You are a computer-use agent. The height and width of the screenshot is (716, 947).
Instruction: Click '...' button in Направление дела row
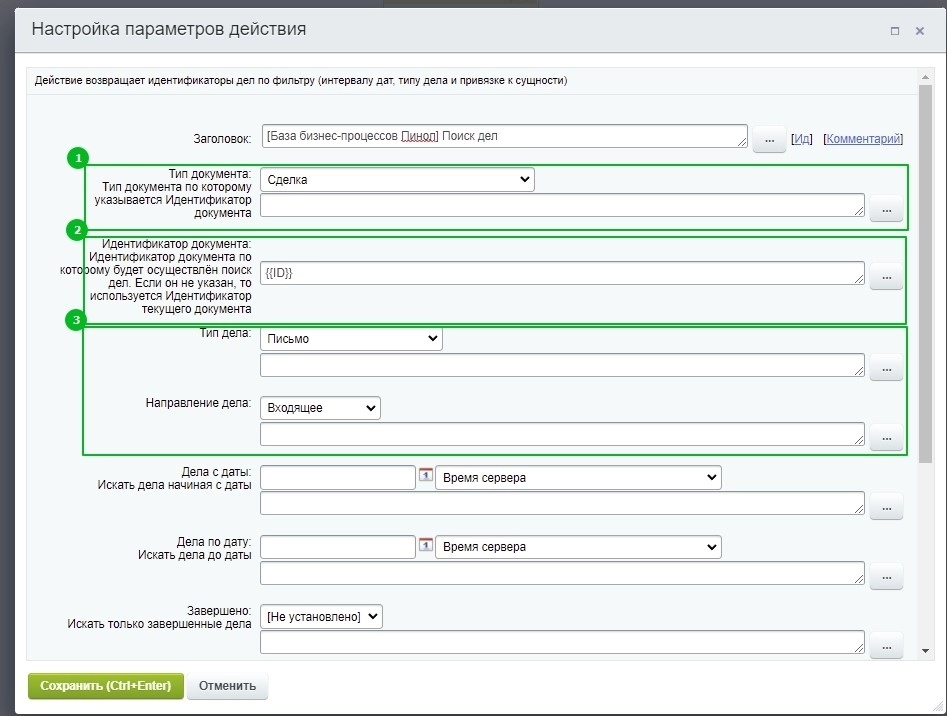tap(886, 437)
